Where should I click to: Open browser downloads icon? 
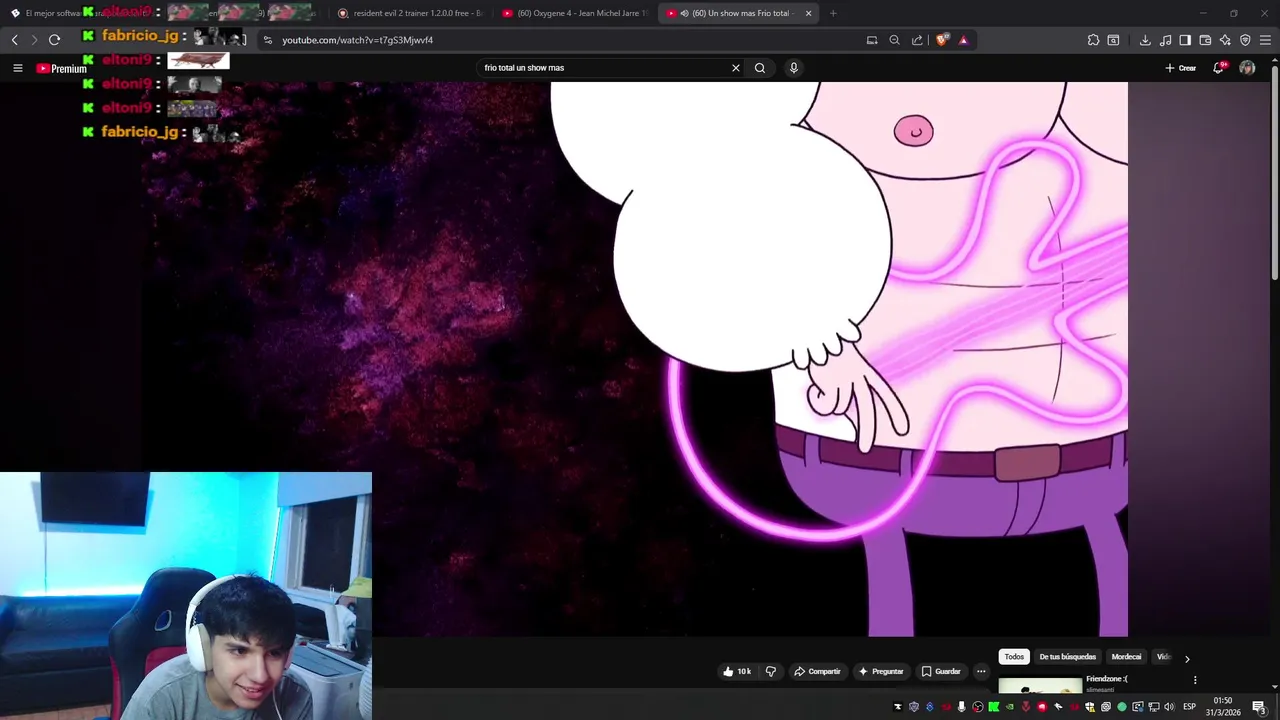click(1145, 40)
